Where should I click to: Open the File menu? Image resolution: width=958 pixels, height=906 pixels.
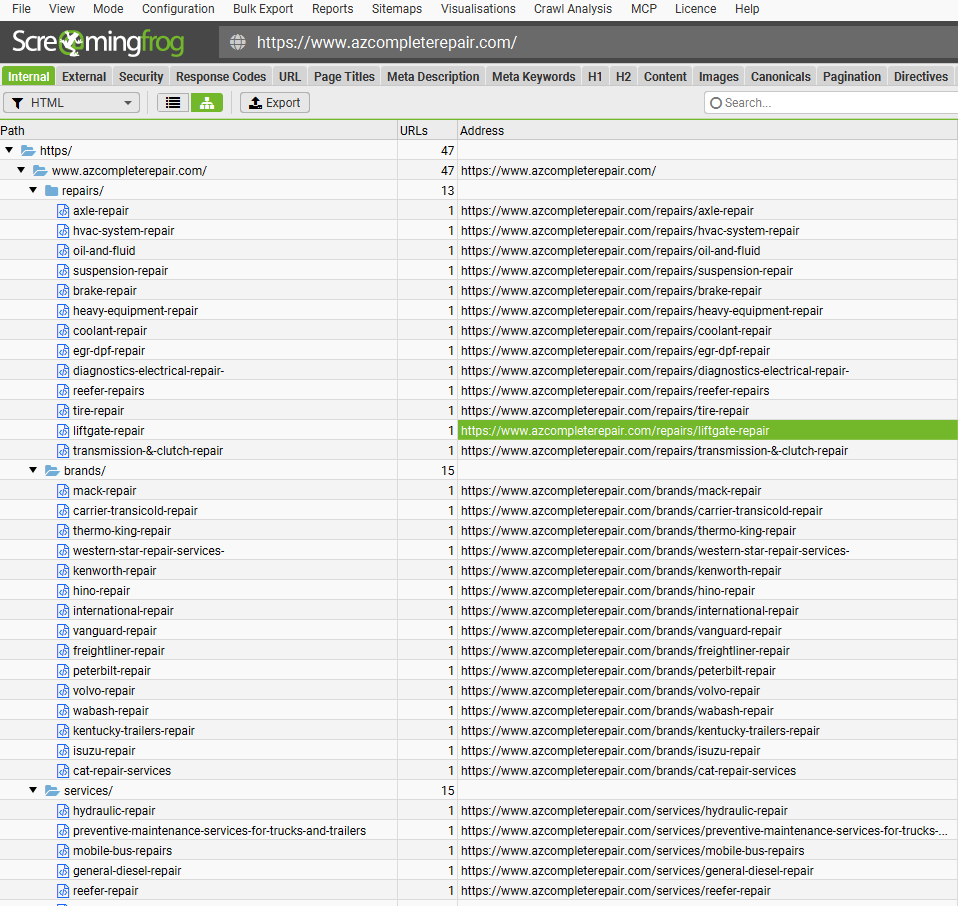(21, 9)
